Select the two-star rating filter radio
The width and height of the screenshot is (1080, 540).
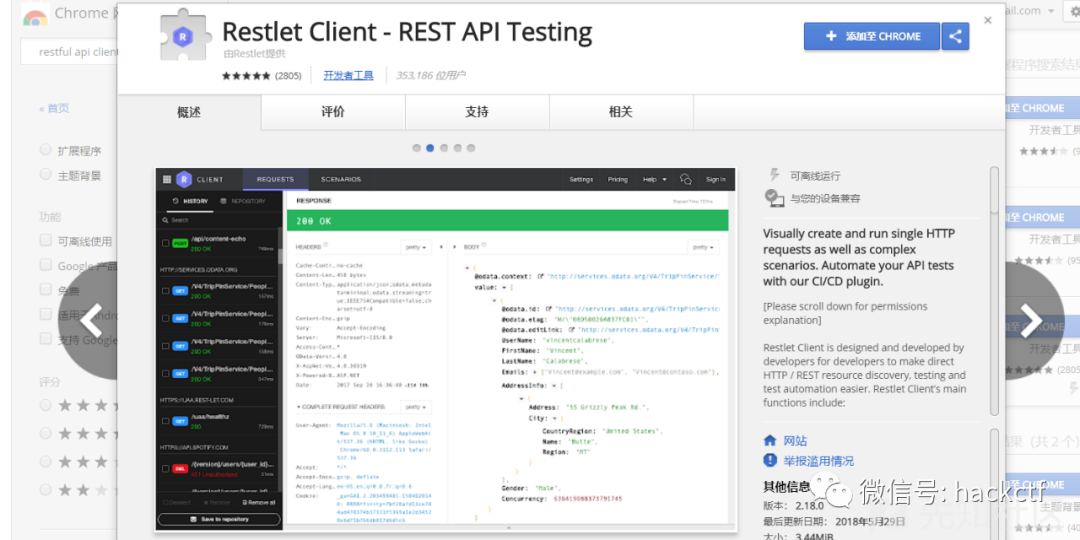(45, 490)
